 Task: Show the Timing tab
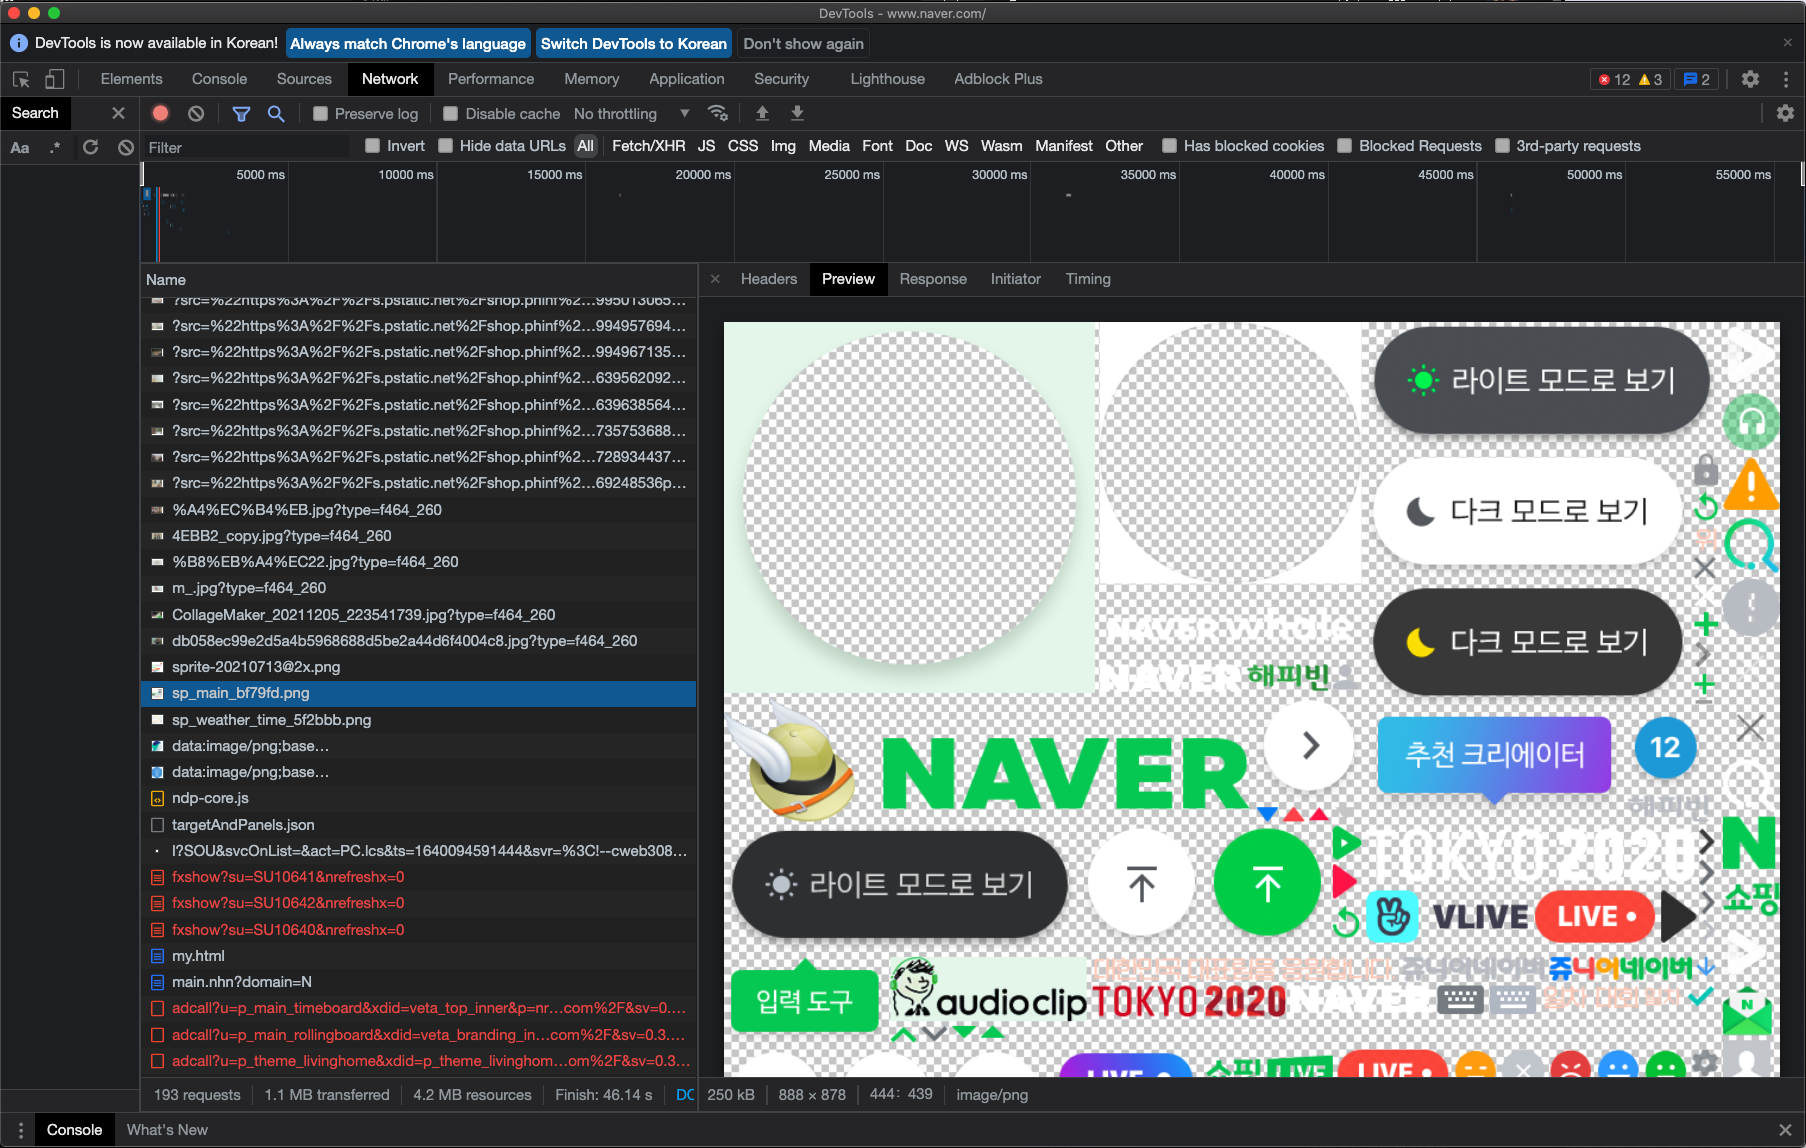[x=1088, y=279]
